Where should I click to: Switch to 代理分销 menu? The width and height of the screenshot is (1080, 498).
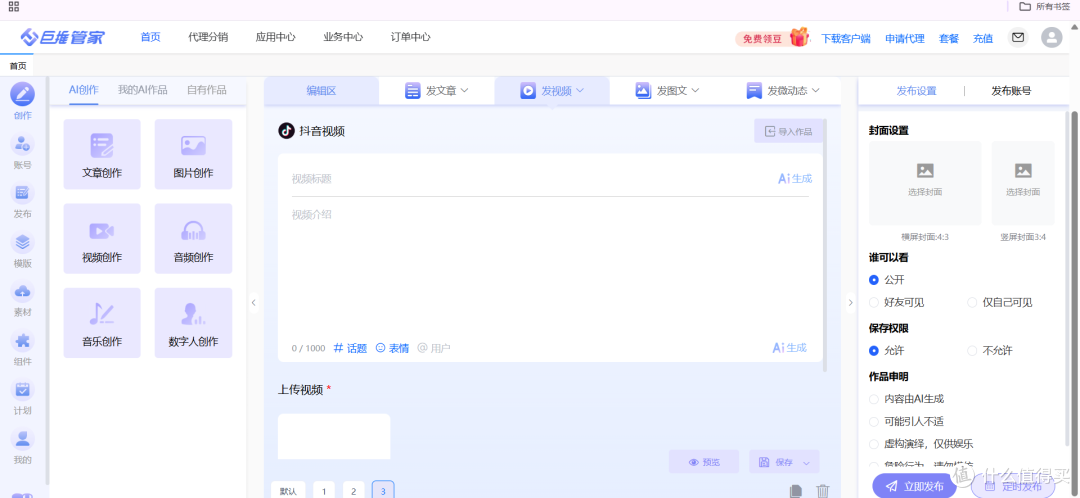click(x=208, y=37)
